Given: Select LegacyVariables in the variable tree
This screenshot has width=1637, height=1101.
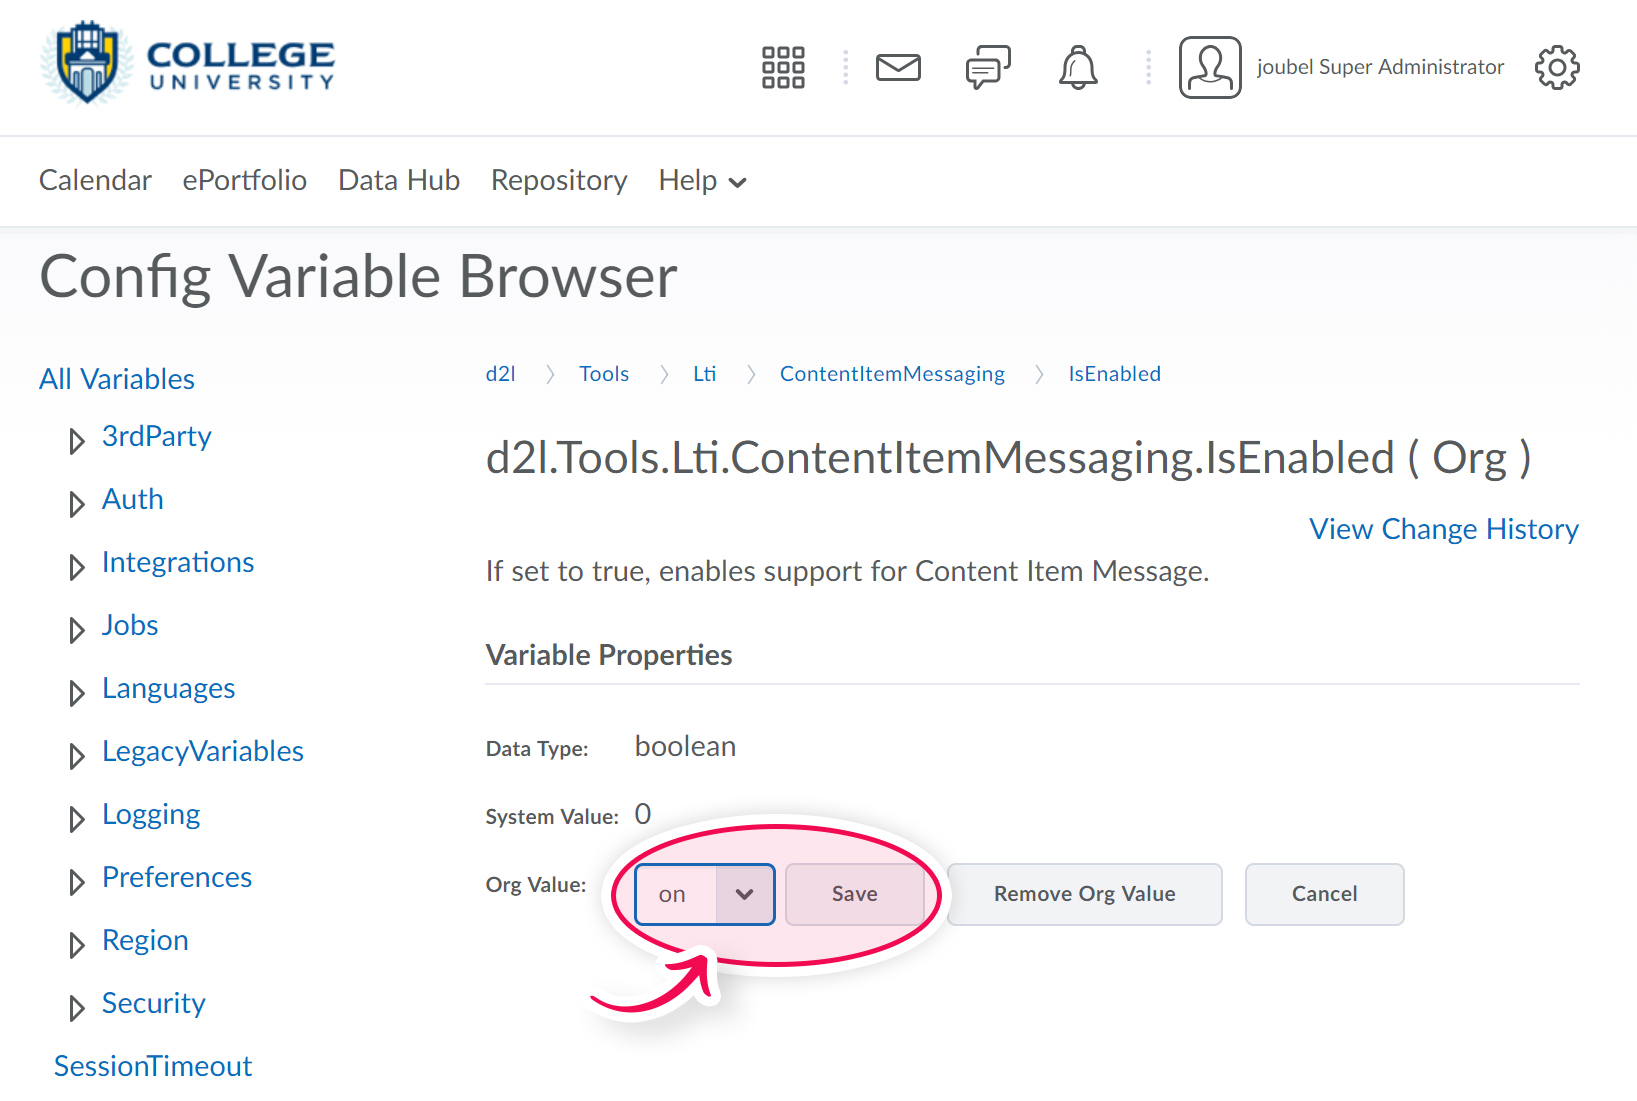Looking at the screenshot, I should (202, 752).
